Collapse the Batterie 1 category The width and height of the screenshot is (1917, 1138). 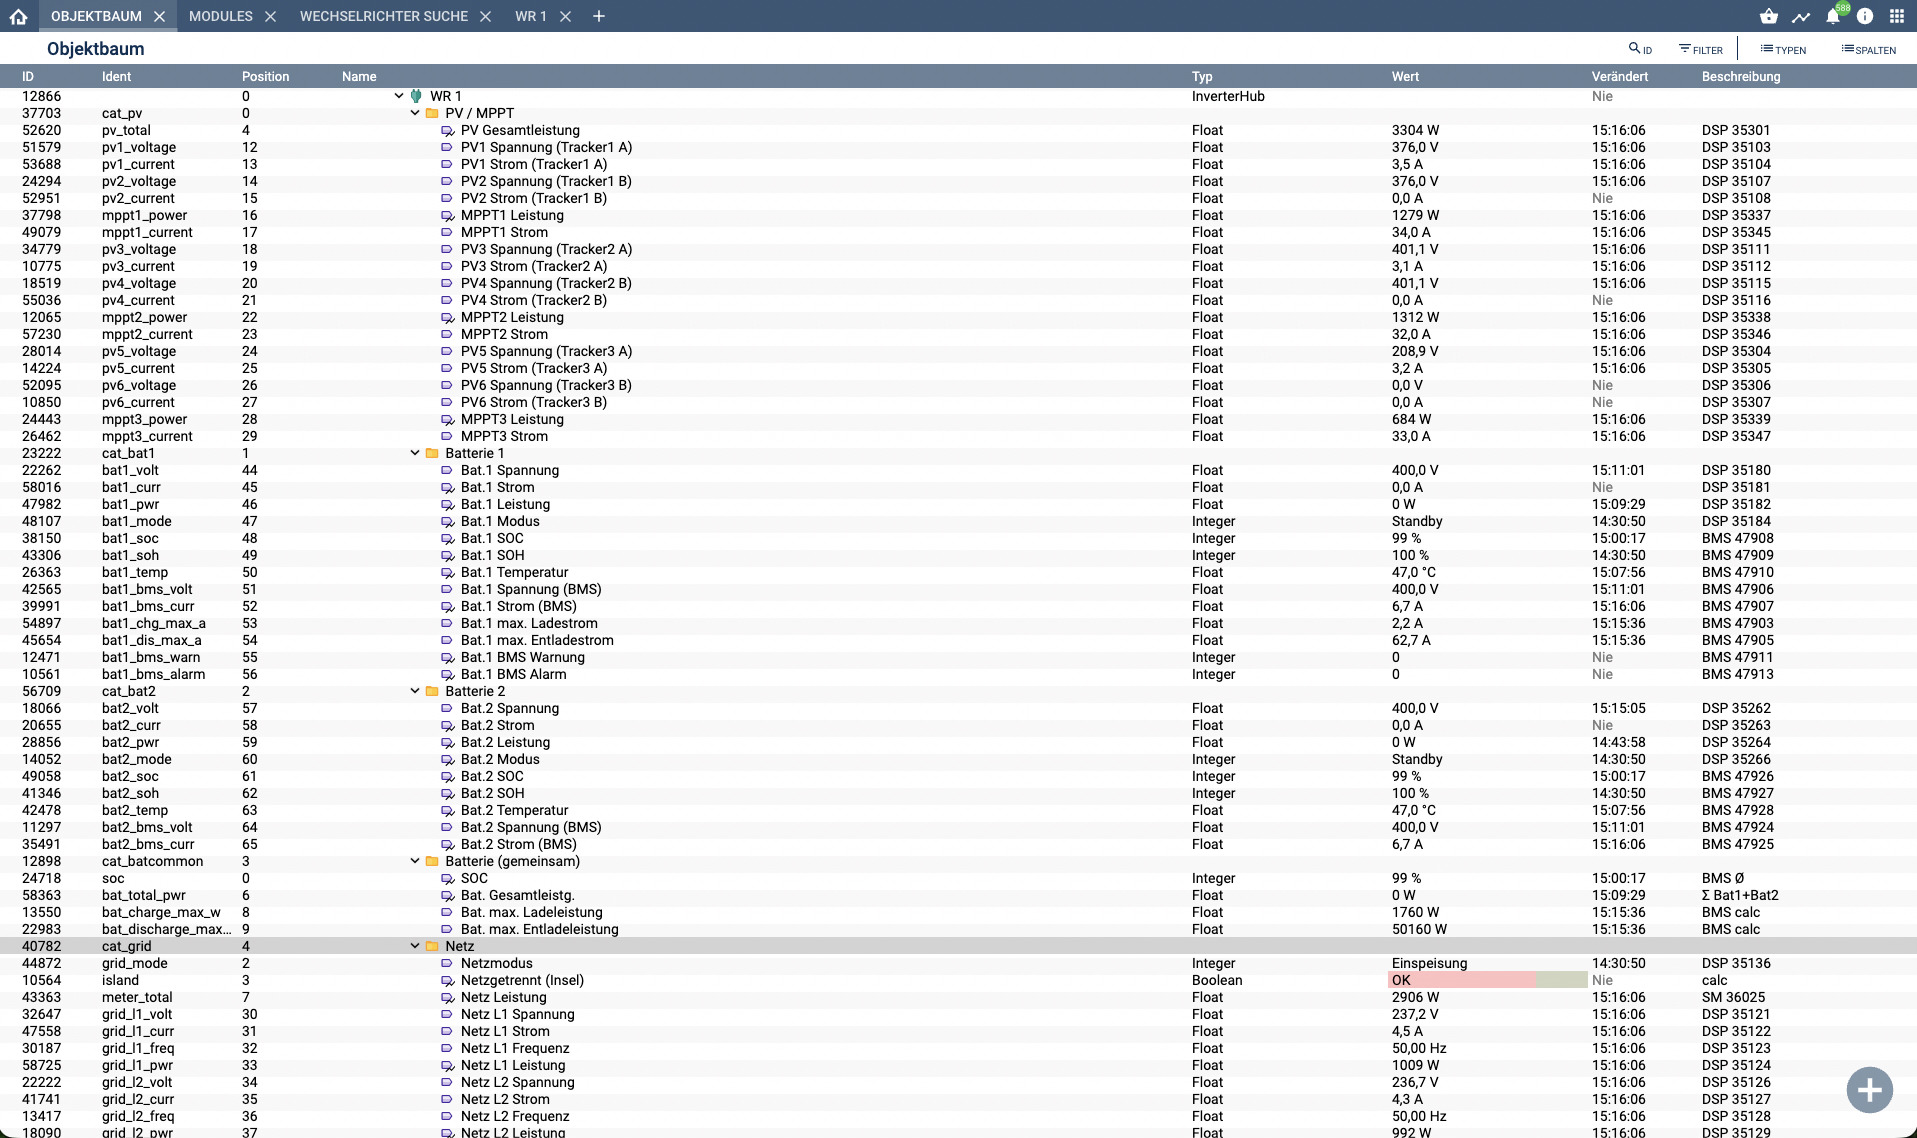[415, 453]
